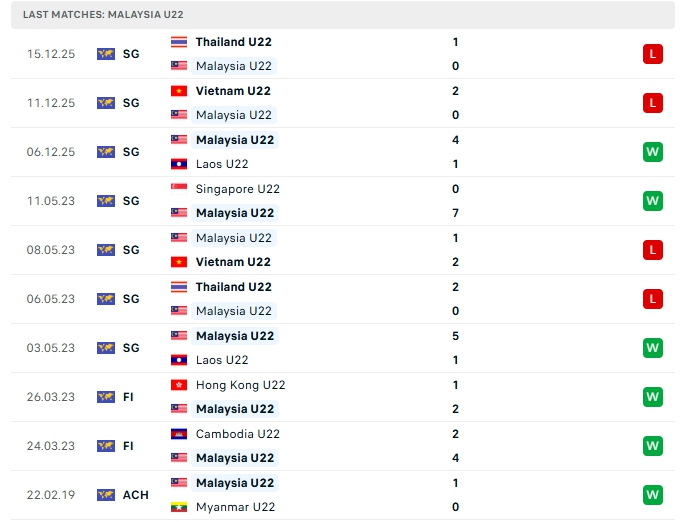The height and width of the screenshot is (522, 687).
Task: Open the Singapore U22 team link
Action: pos(238,189)
